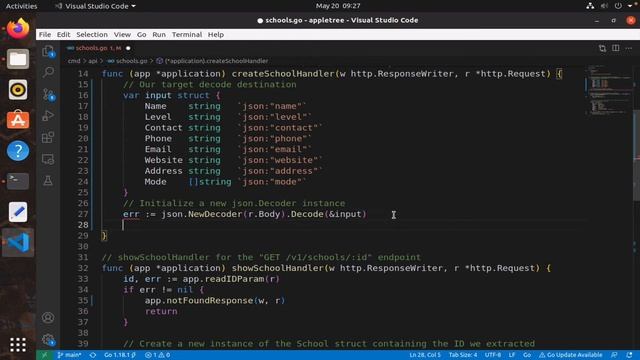Select the schools.go editor tab

click(x=98, y=48)
